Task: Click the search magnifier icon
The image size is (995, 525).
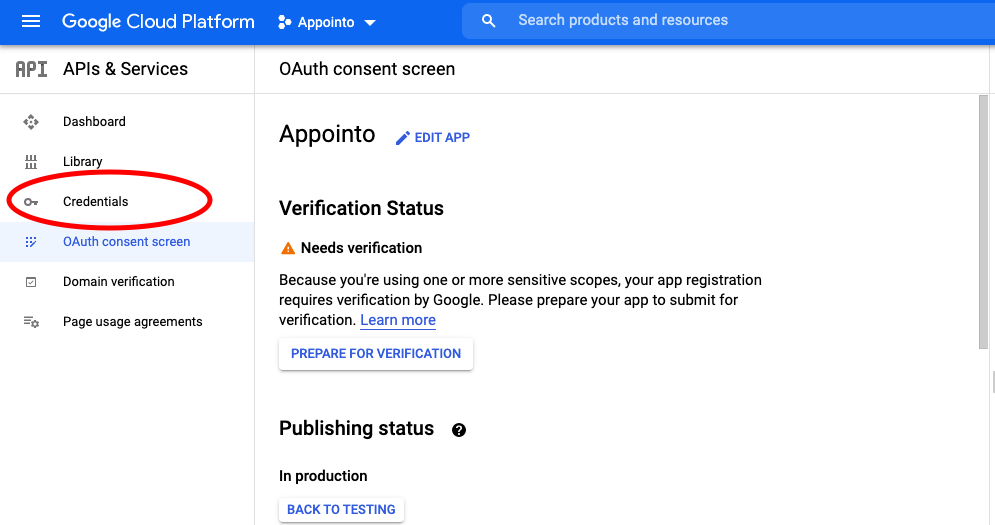Action: tap(488, 21)
